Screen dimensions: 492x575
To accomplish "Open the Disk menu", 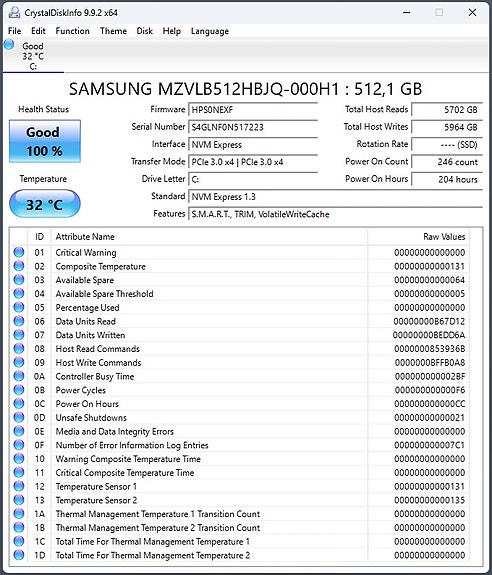I will click(144, 31).
